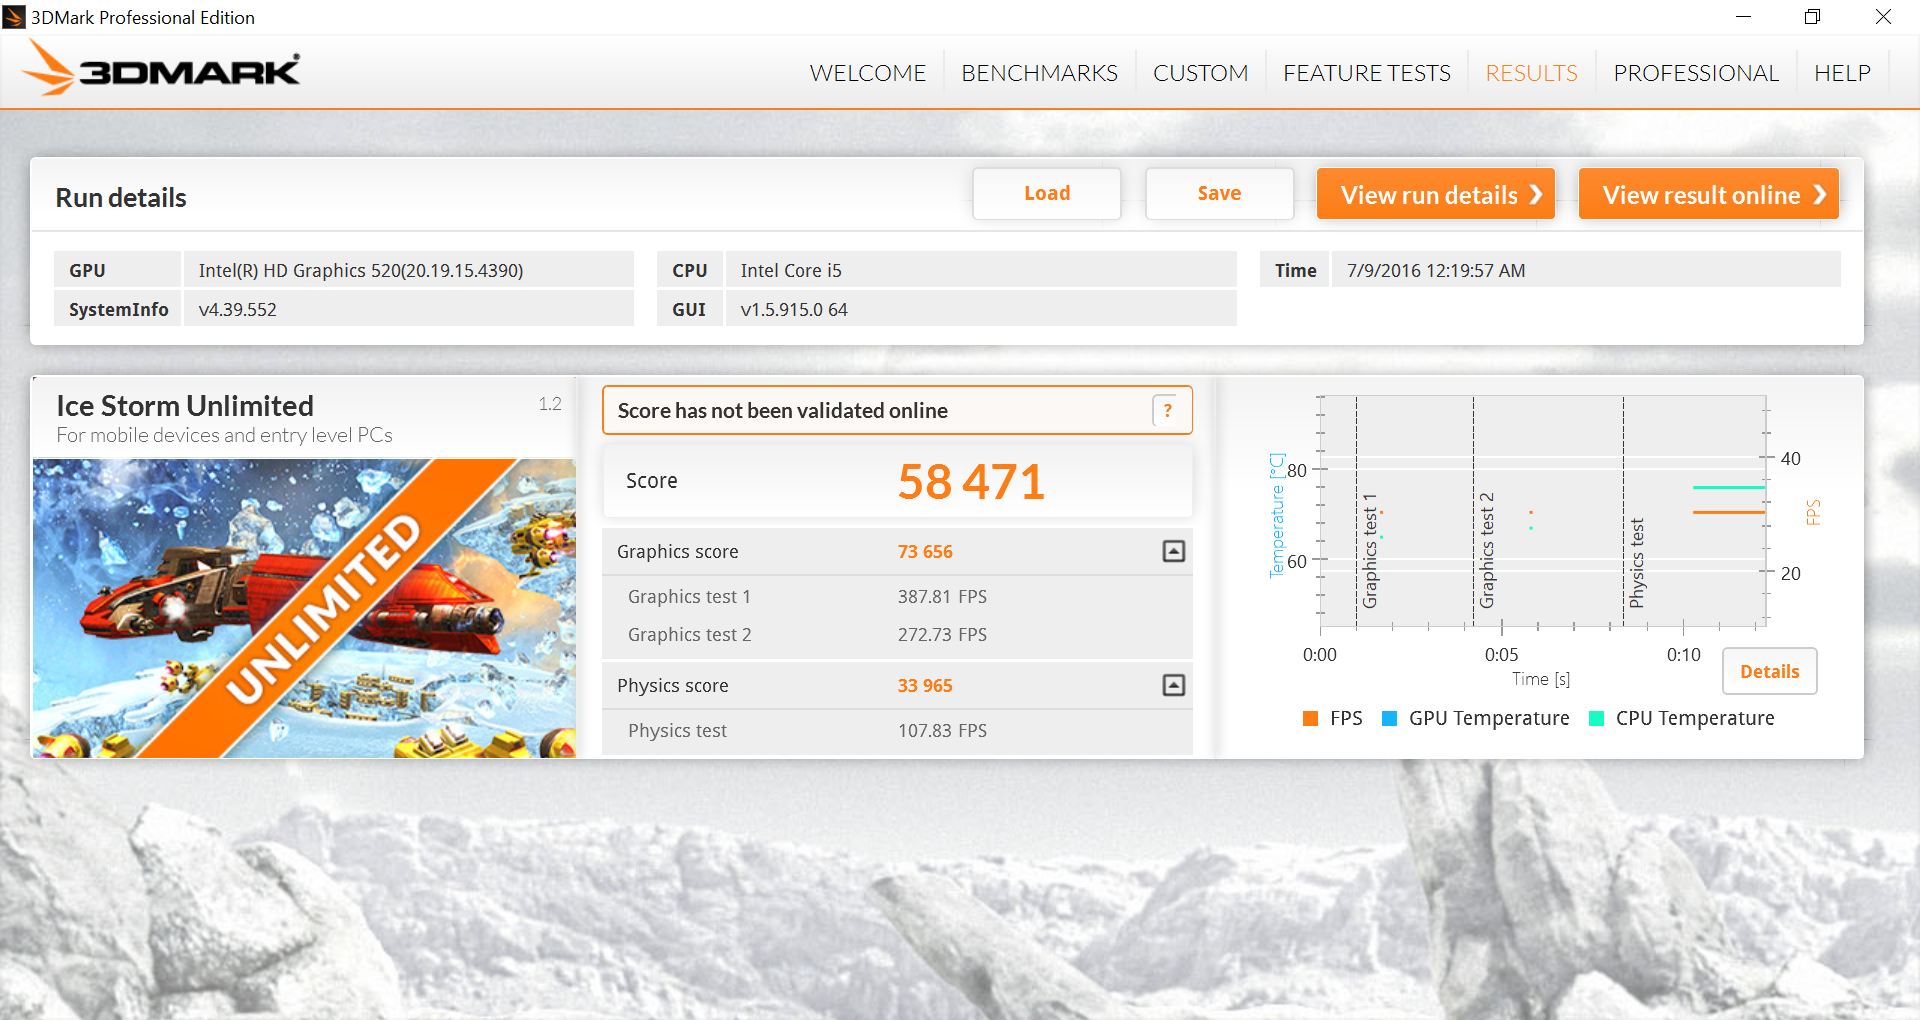Open the WELCOME tab
The width and height of the screenshot is (1920, 1020).
(868, 73)
